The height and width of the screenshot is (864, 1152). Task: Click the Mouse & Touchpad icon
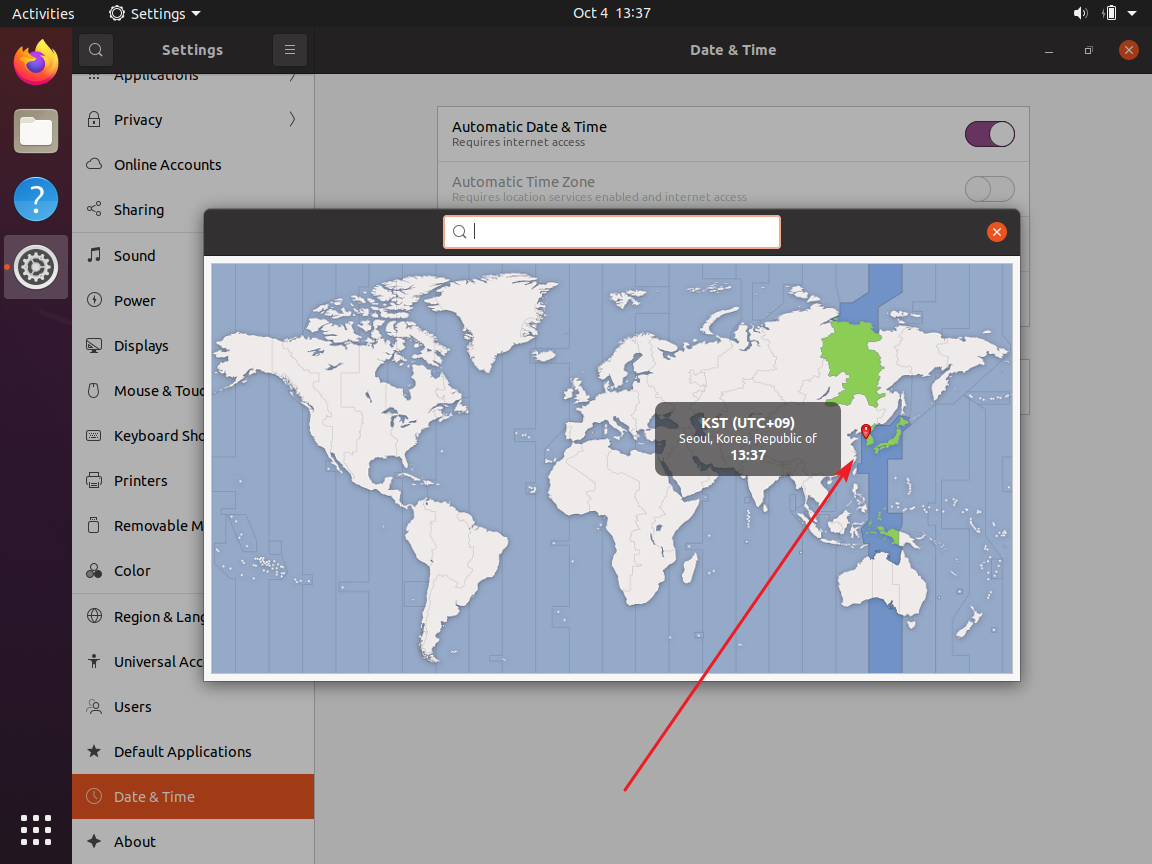(93, 390)
